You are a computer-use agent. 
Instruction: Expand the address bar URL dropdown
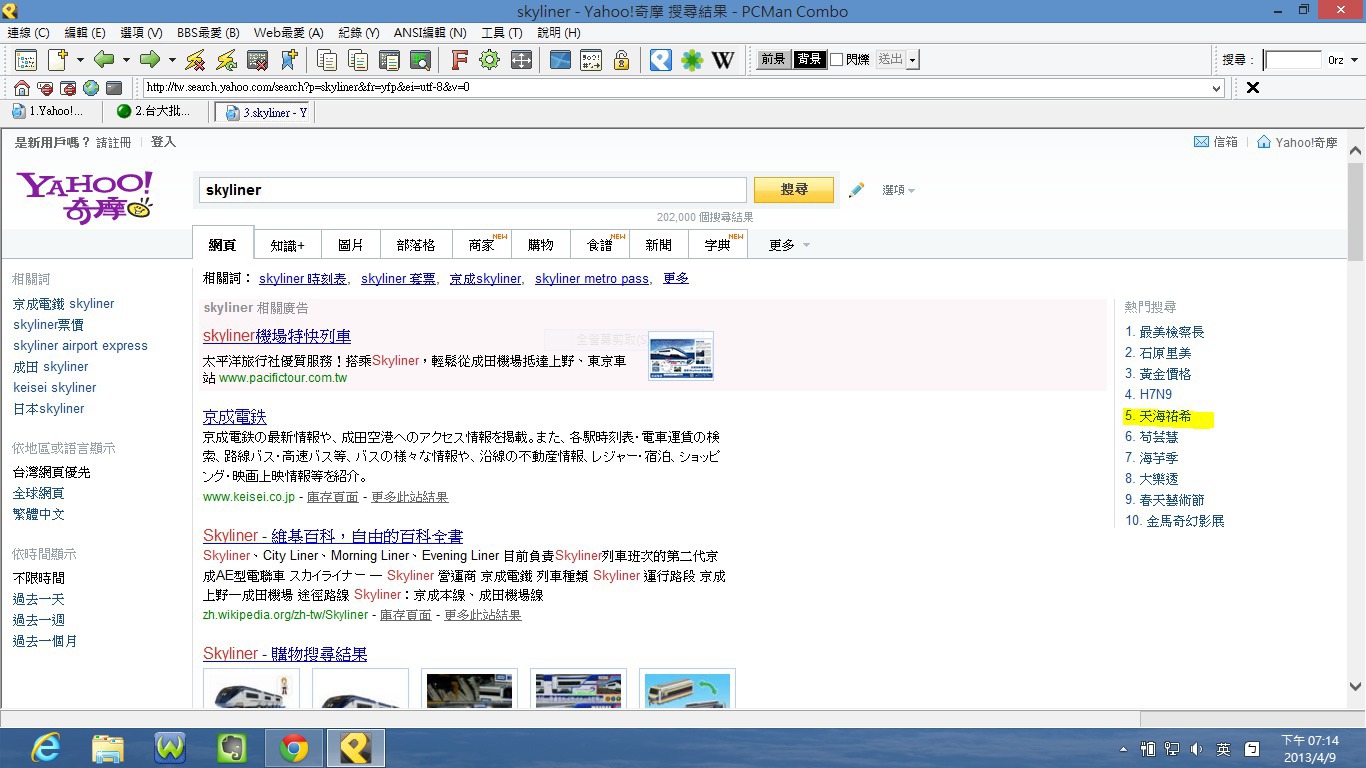(x=1217, y=88)
